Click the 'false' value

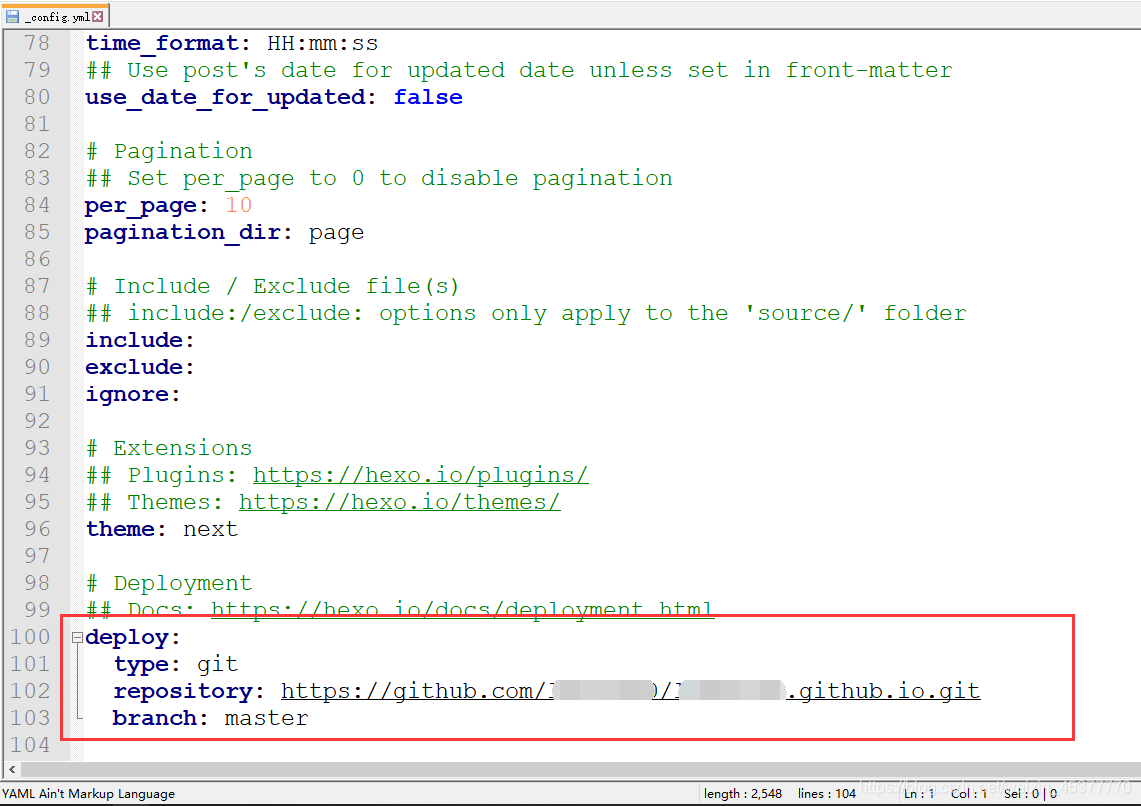[x=428, y=97]
